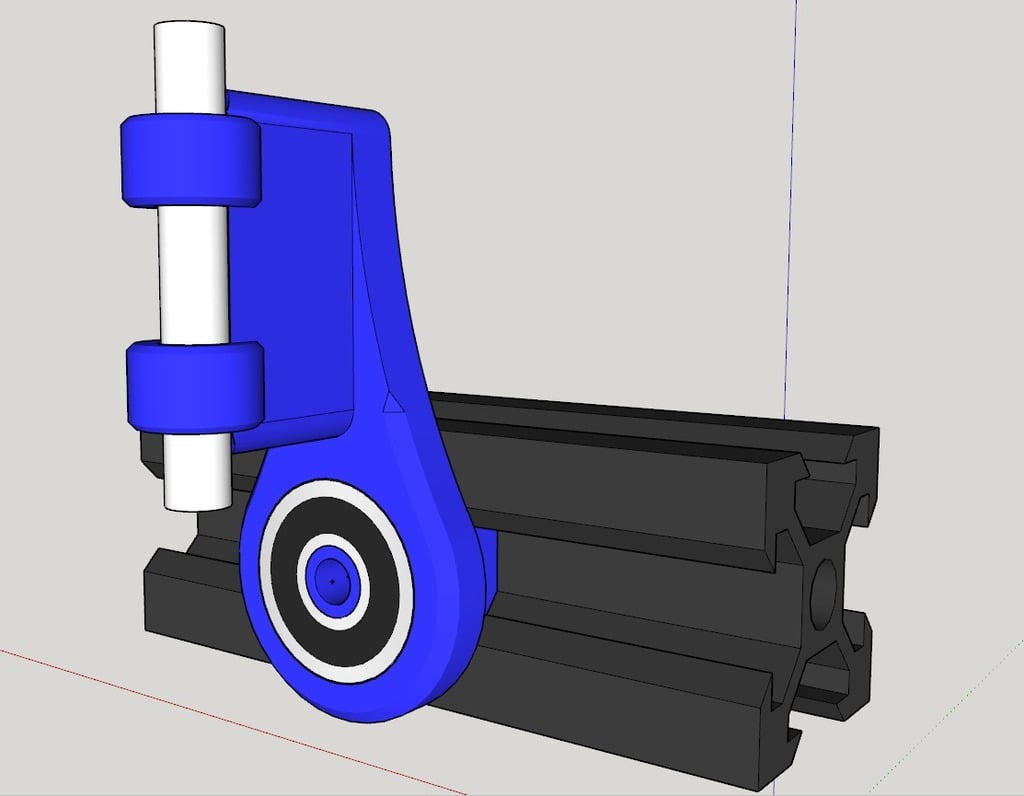Click the top rounded edge of the blue clamp

(300, 105)
